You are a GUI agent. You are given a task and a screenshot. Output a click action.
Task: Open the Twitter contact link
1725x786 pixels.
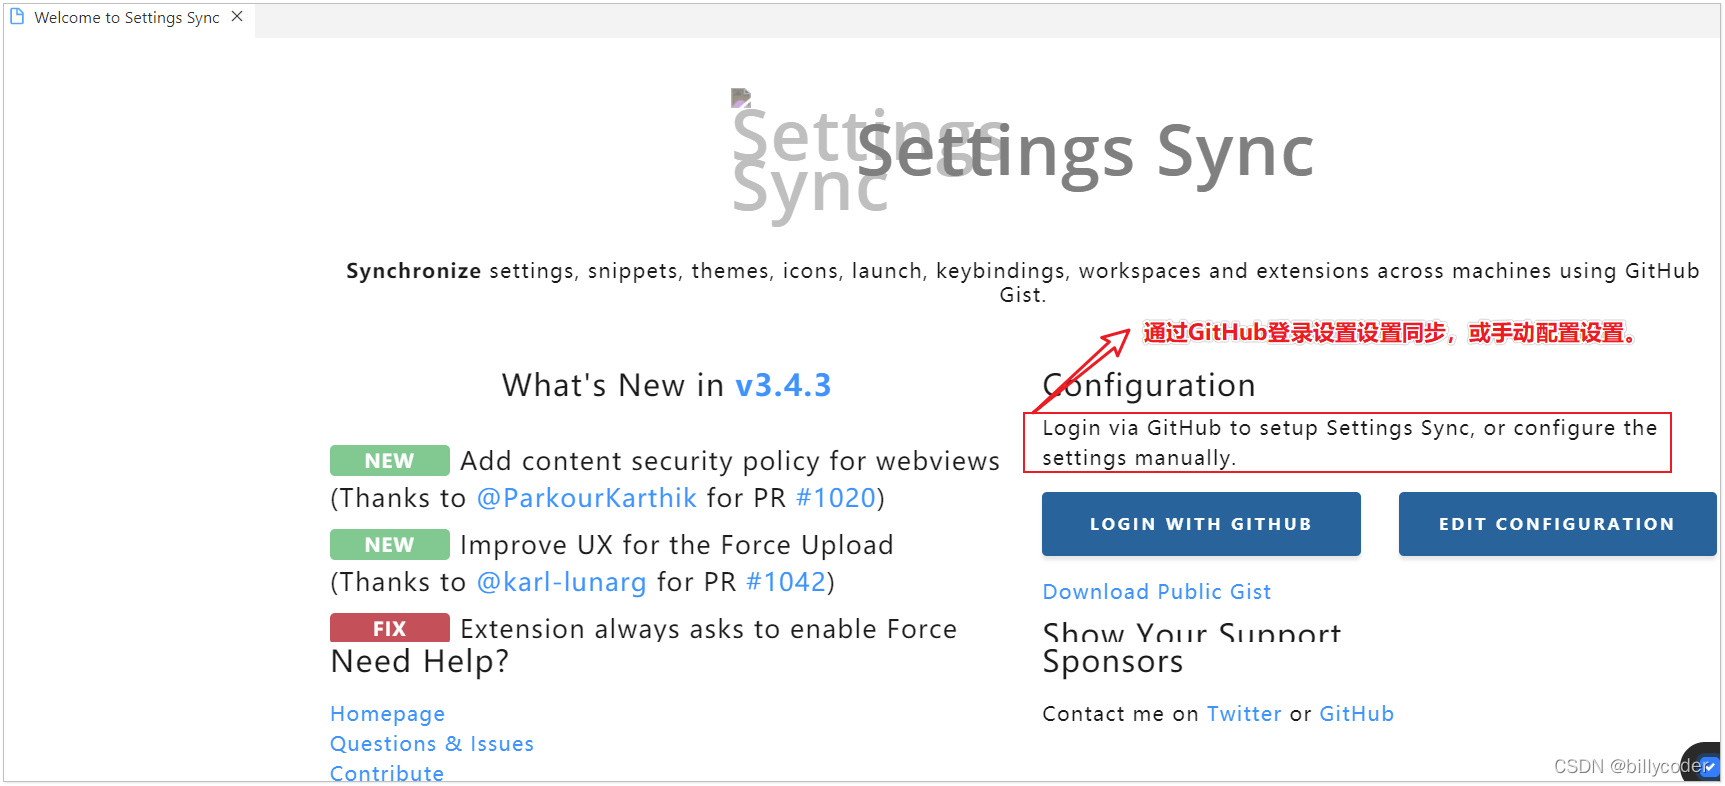[1244, 714]
